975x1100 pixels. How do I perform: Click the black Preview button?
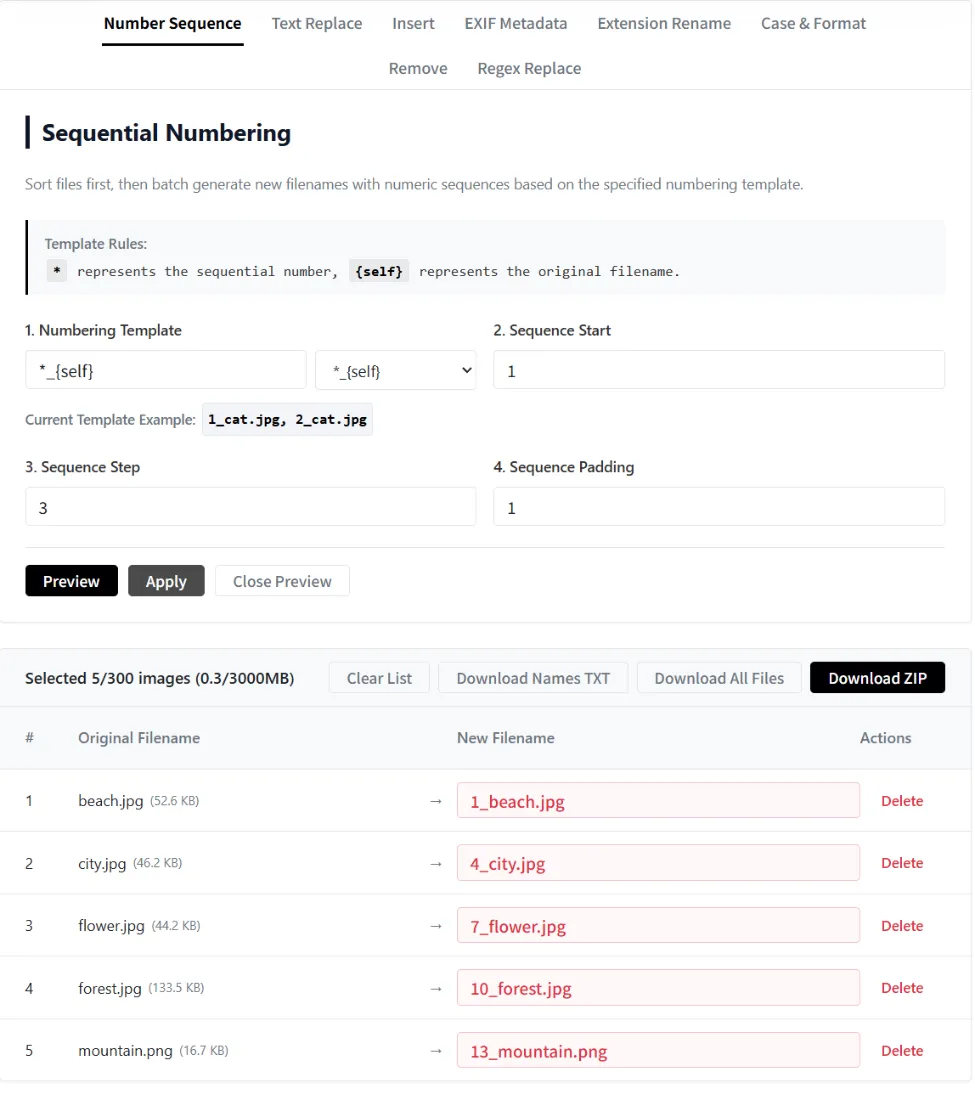tap(72, 581)
